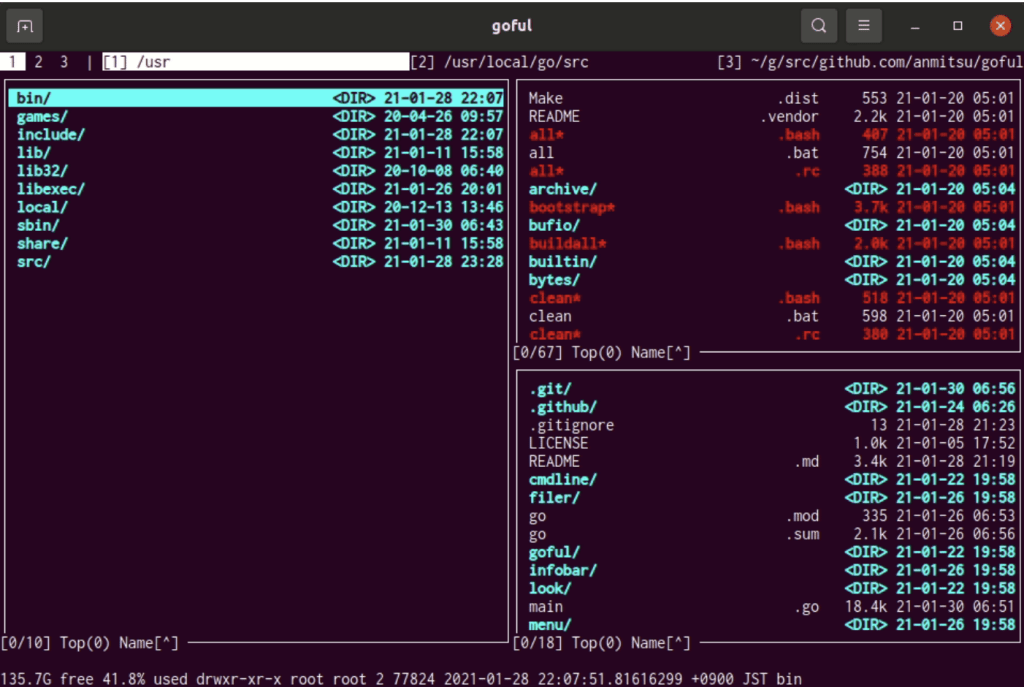Select the [3] ~/g/src/github.com/anmitsu/goful pane header

[870, 62]
